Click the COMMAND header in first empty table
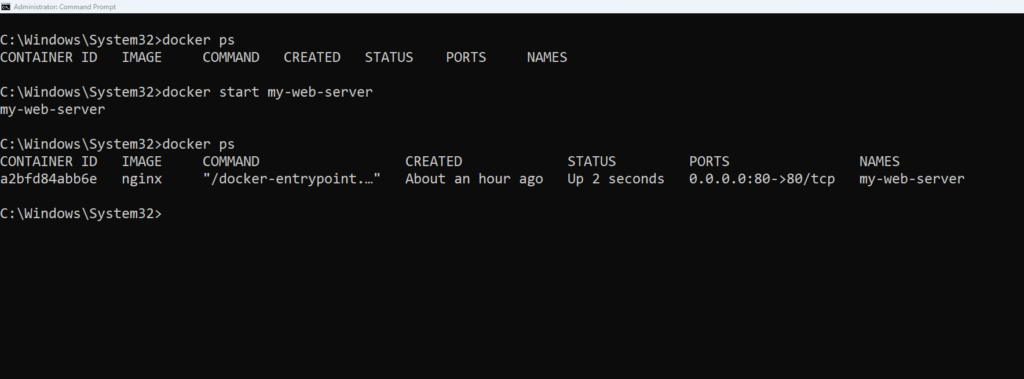The width and height of the screenshot is (1024, 379). point(231,58)
